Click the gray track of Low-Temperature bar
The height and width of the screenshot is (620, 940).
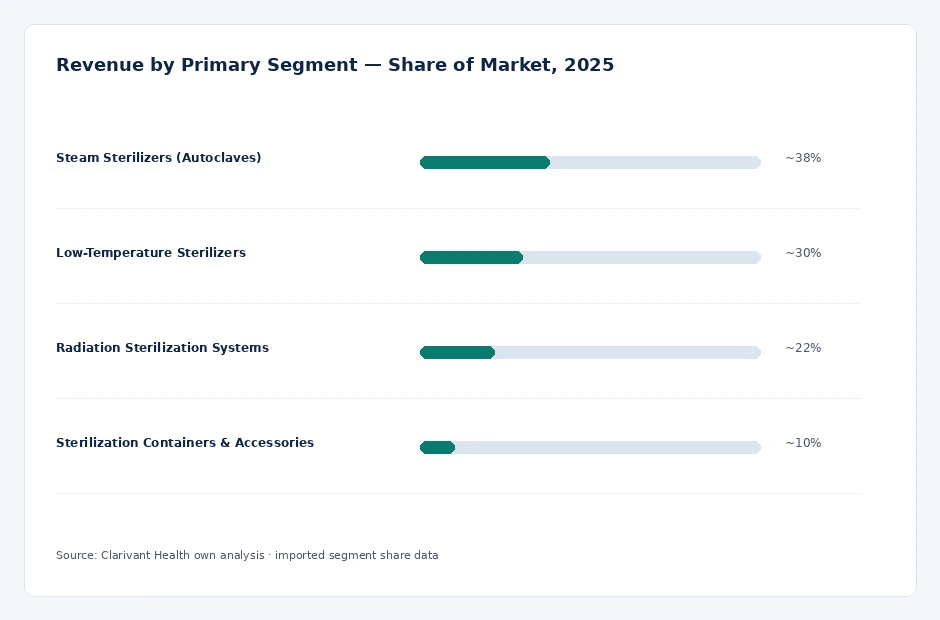tap(642, 257)
